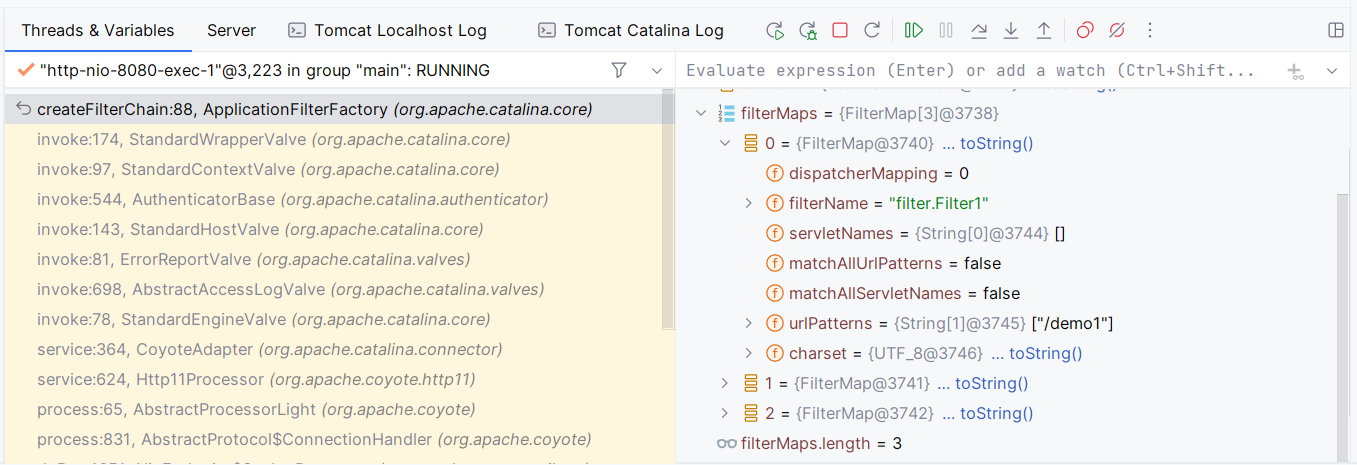The image size is (1357, 465).
Task: Stop the debug session with the red square
Action: pos(840,31)
